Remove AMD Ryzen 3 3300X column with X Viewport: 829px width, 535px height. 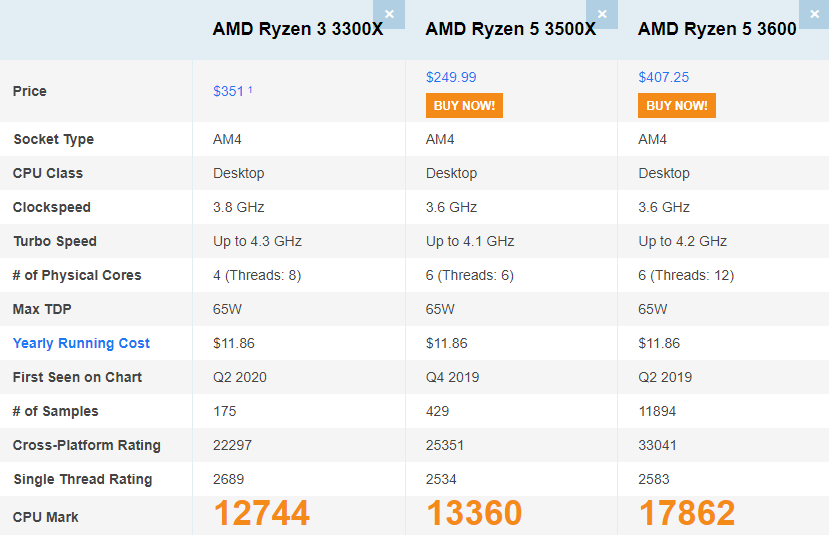point(389,14)
